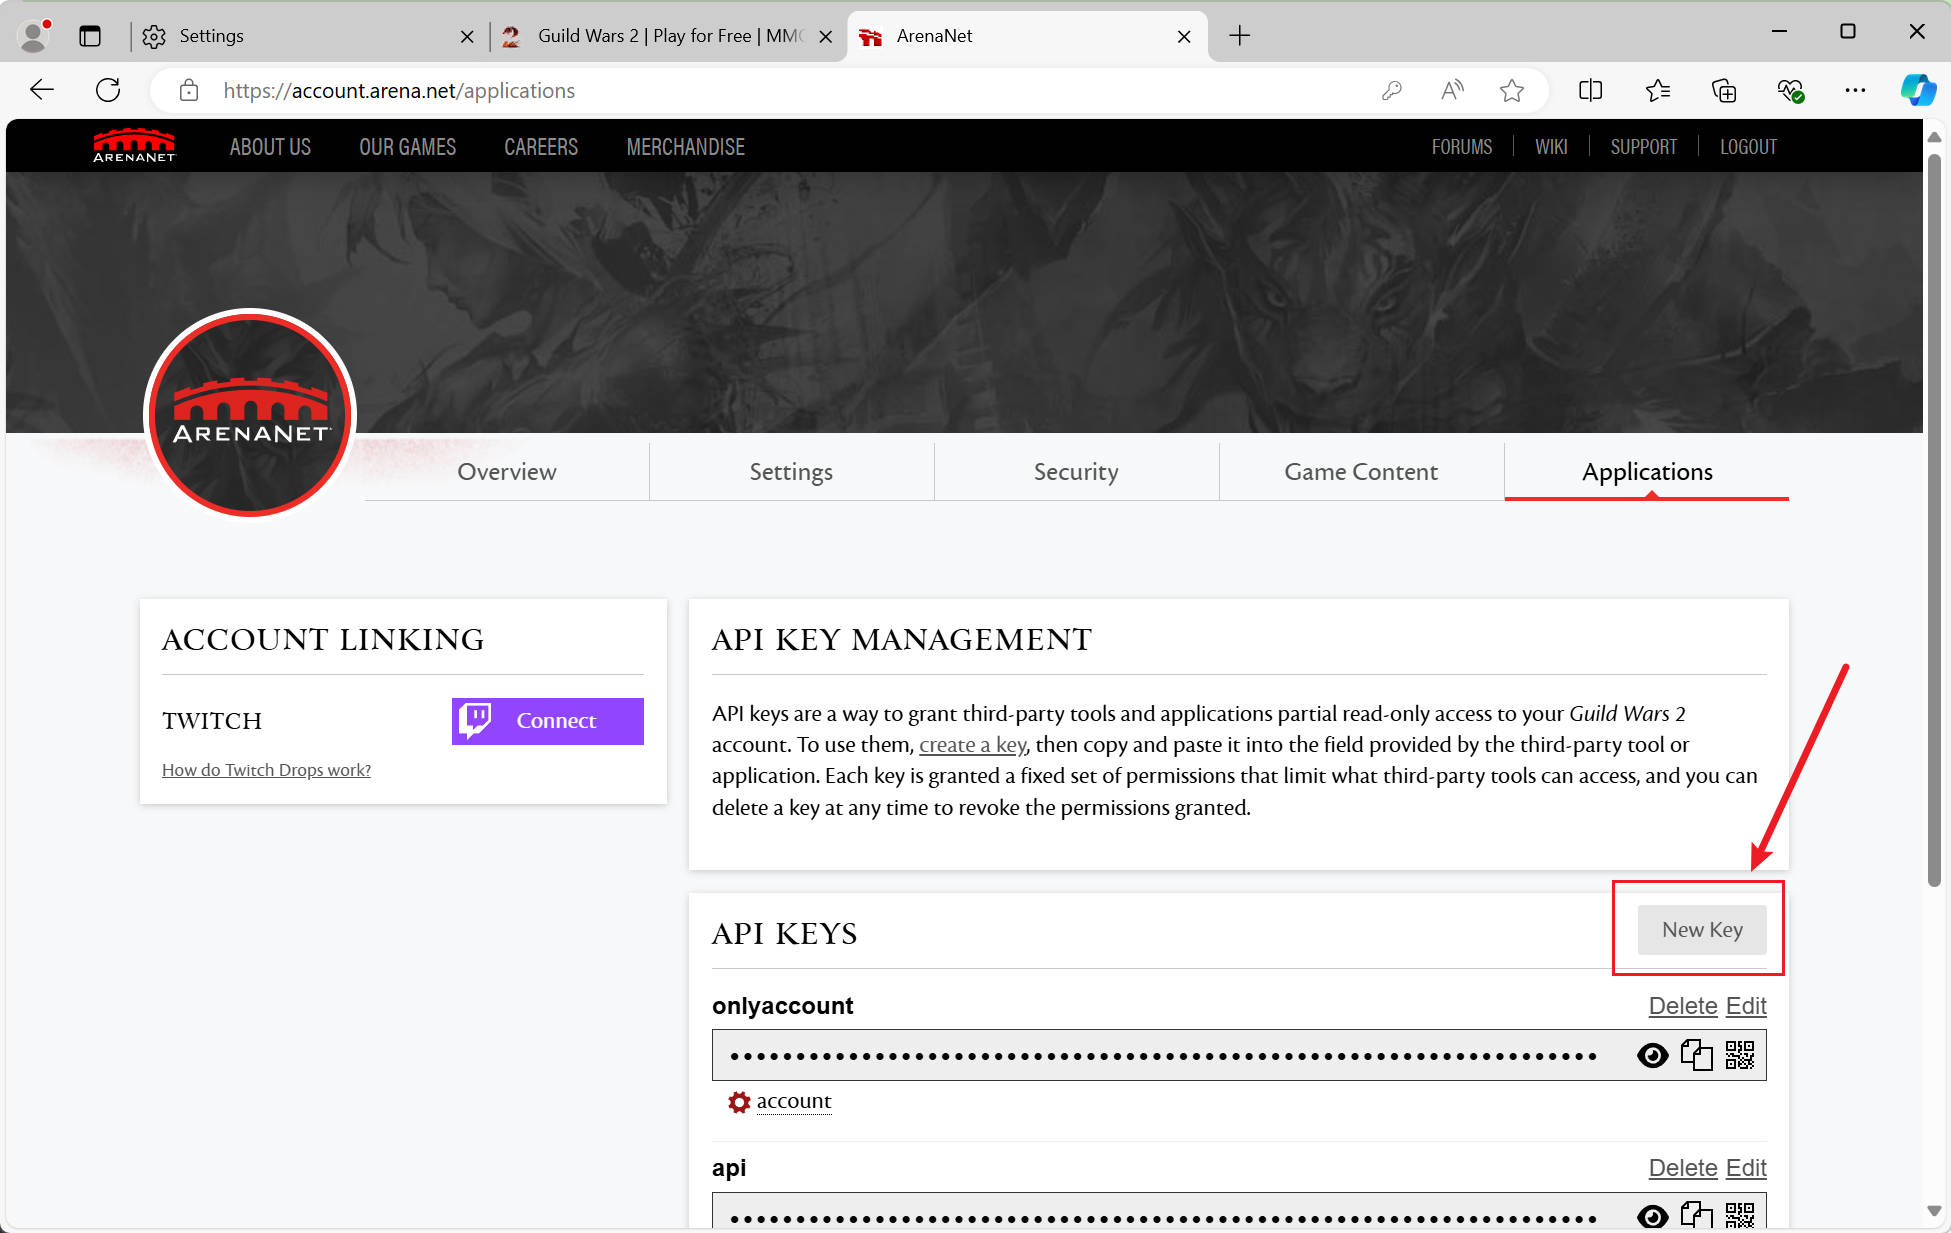Image resolution: width=1951 pixels, height=1233 pixels.
Task: Open the Security account tab
Action: (1076, 472)
